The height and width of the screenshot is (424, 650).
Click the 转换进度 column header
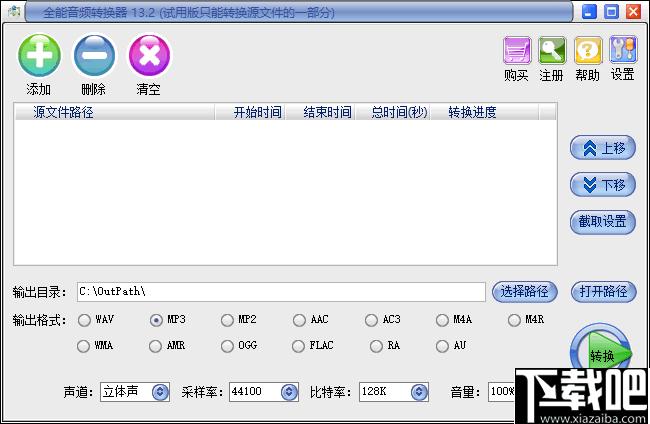point(485,112)
